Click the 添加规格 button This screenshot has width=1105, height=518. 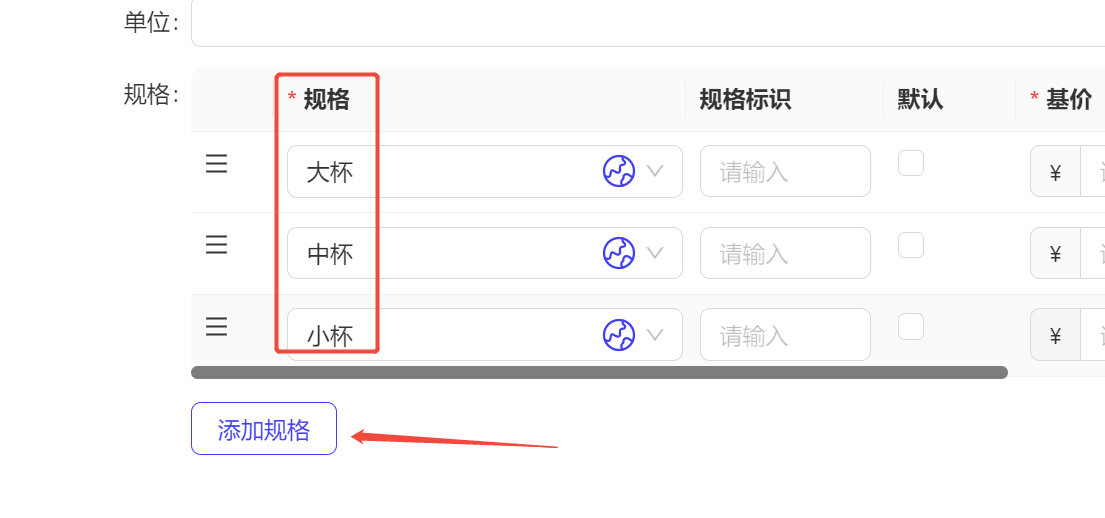click(x=264, y=428)
